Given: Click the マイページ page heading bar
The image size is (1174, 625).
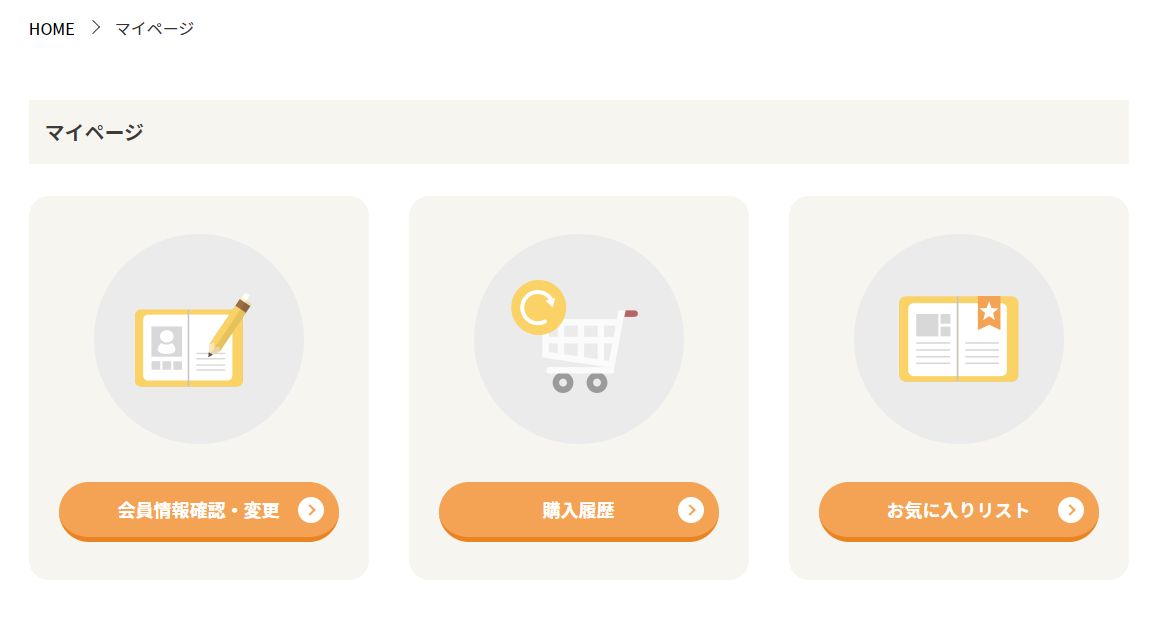Looking at the screenshot, I should click(x=579, y=132).
